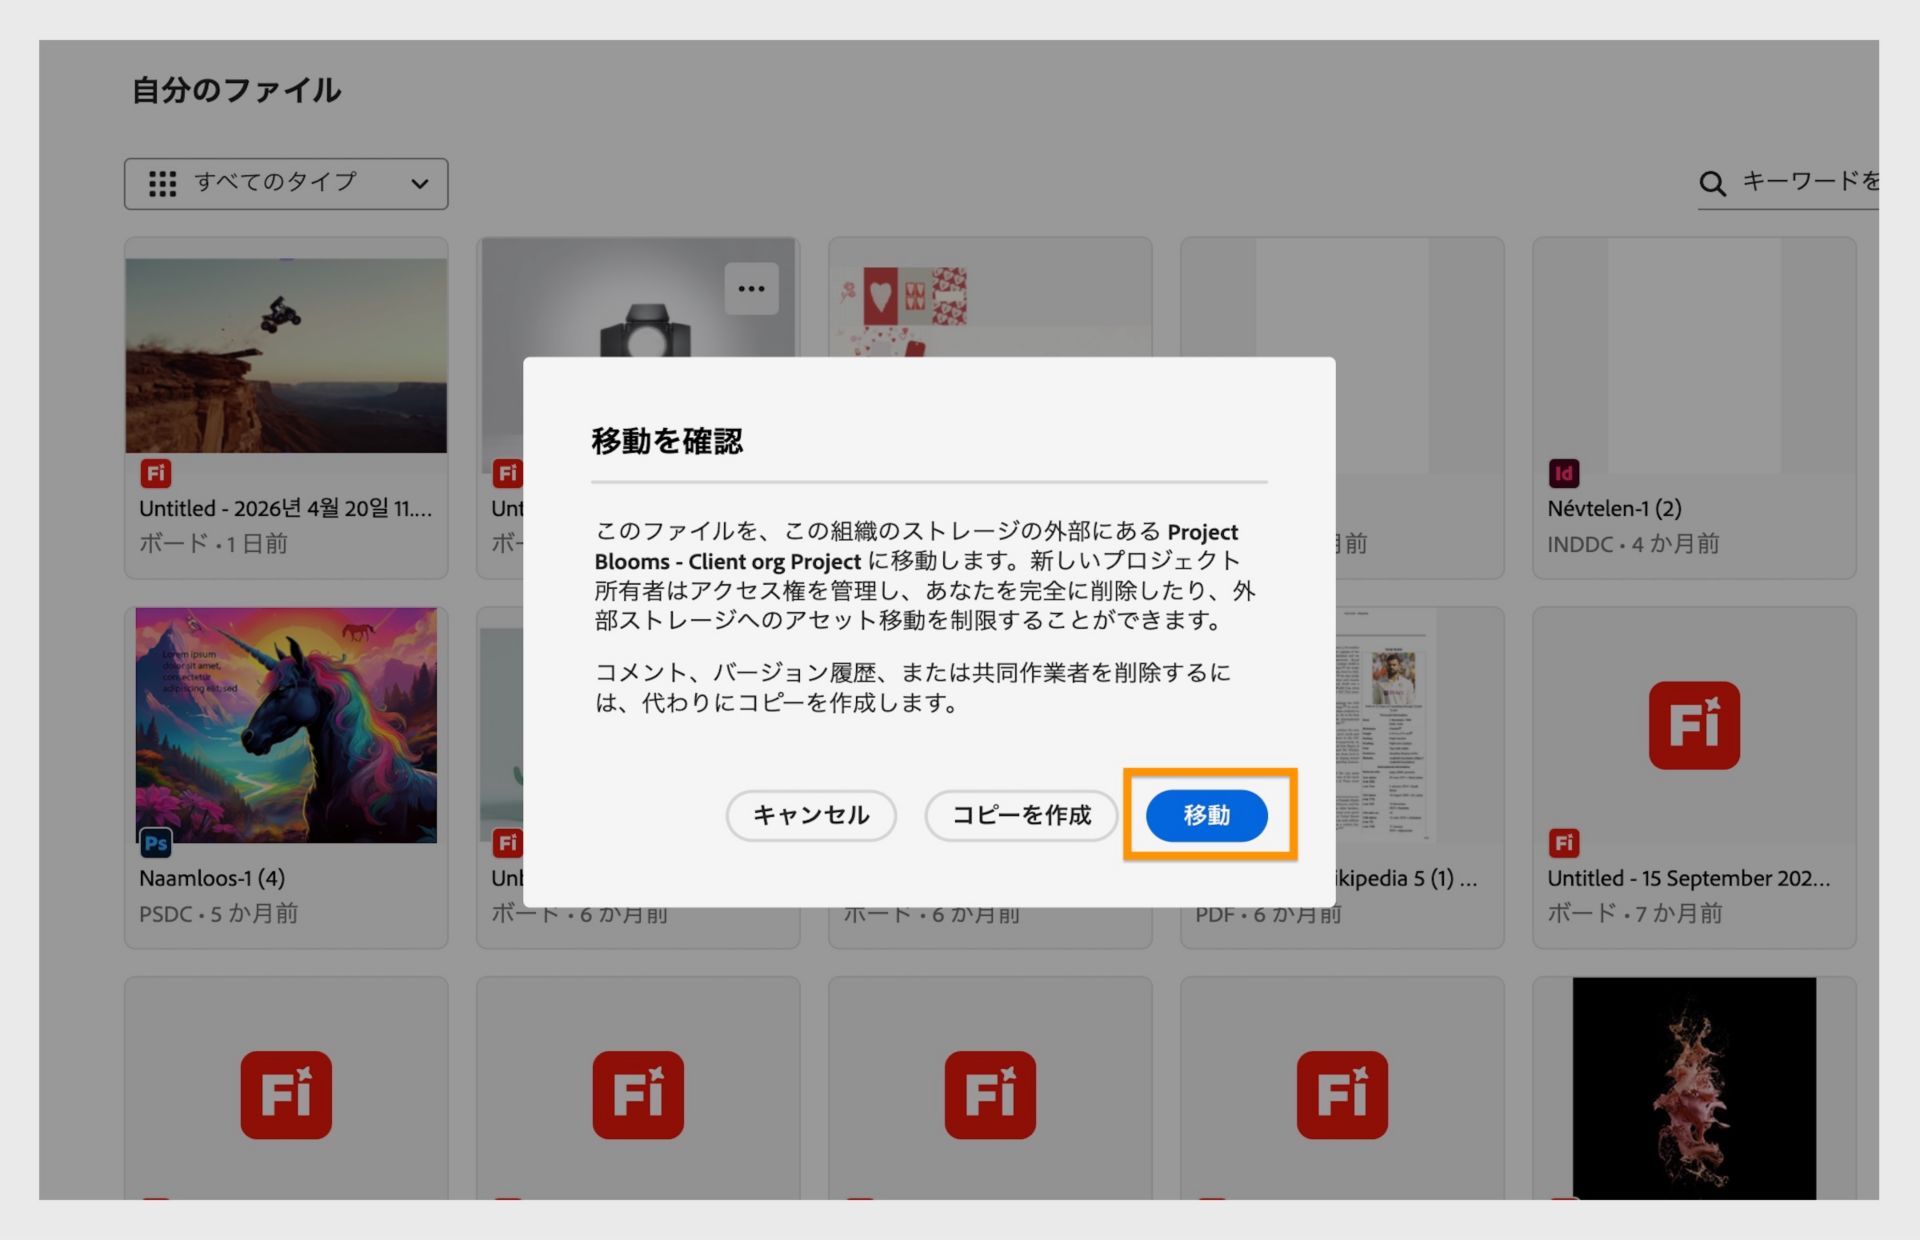The height and width of the screenshot is (1240, 1920).
Task: Open the rainbow unicorn thumbnail
Action: coord(286,725)
